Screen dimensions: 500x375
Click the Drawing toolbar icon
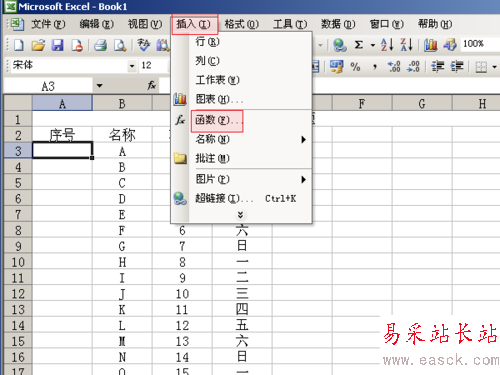450,45
